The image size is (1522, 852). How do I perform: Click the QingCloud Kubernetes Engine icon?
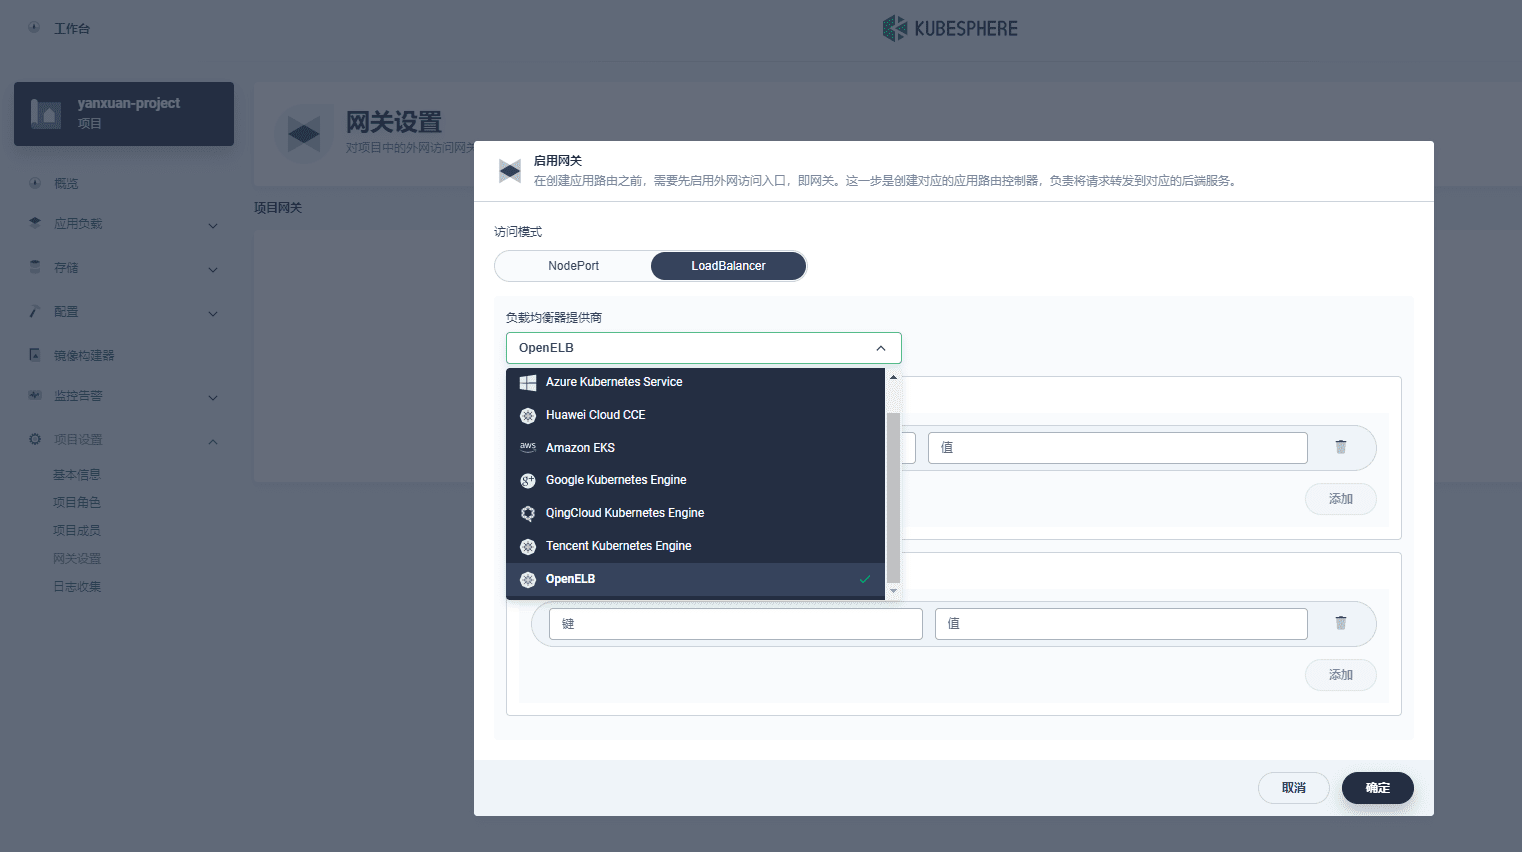[x=528, y=513]
